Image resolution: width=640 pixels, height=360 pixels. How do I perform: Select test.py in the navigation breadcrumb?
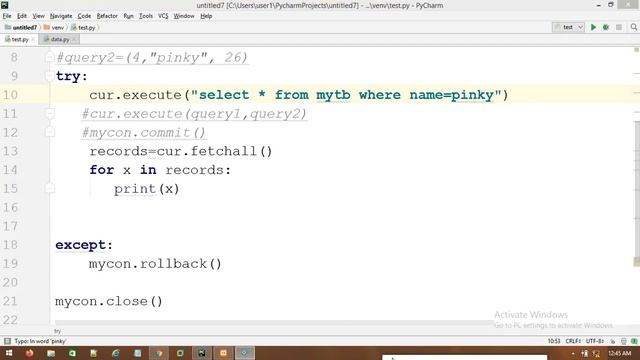(83, 28)
